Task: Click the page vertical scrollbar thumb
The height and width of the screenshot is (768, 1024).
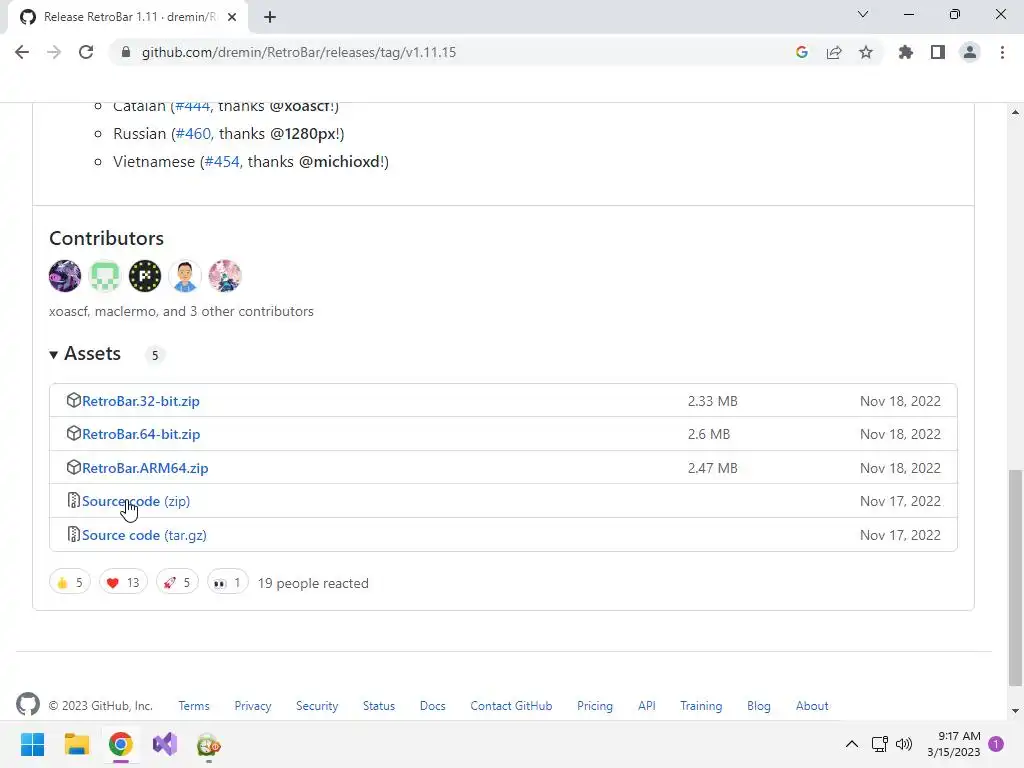Action: coord(1015,578)
